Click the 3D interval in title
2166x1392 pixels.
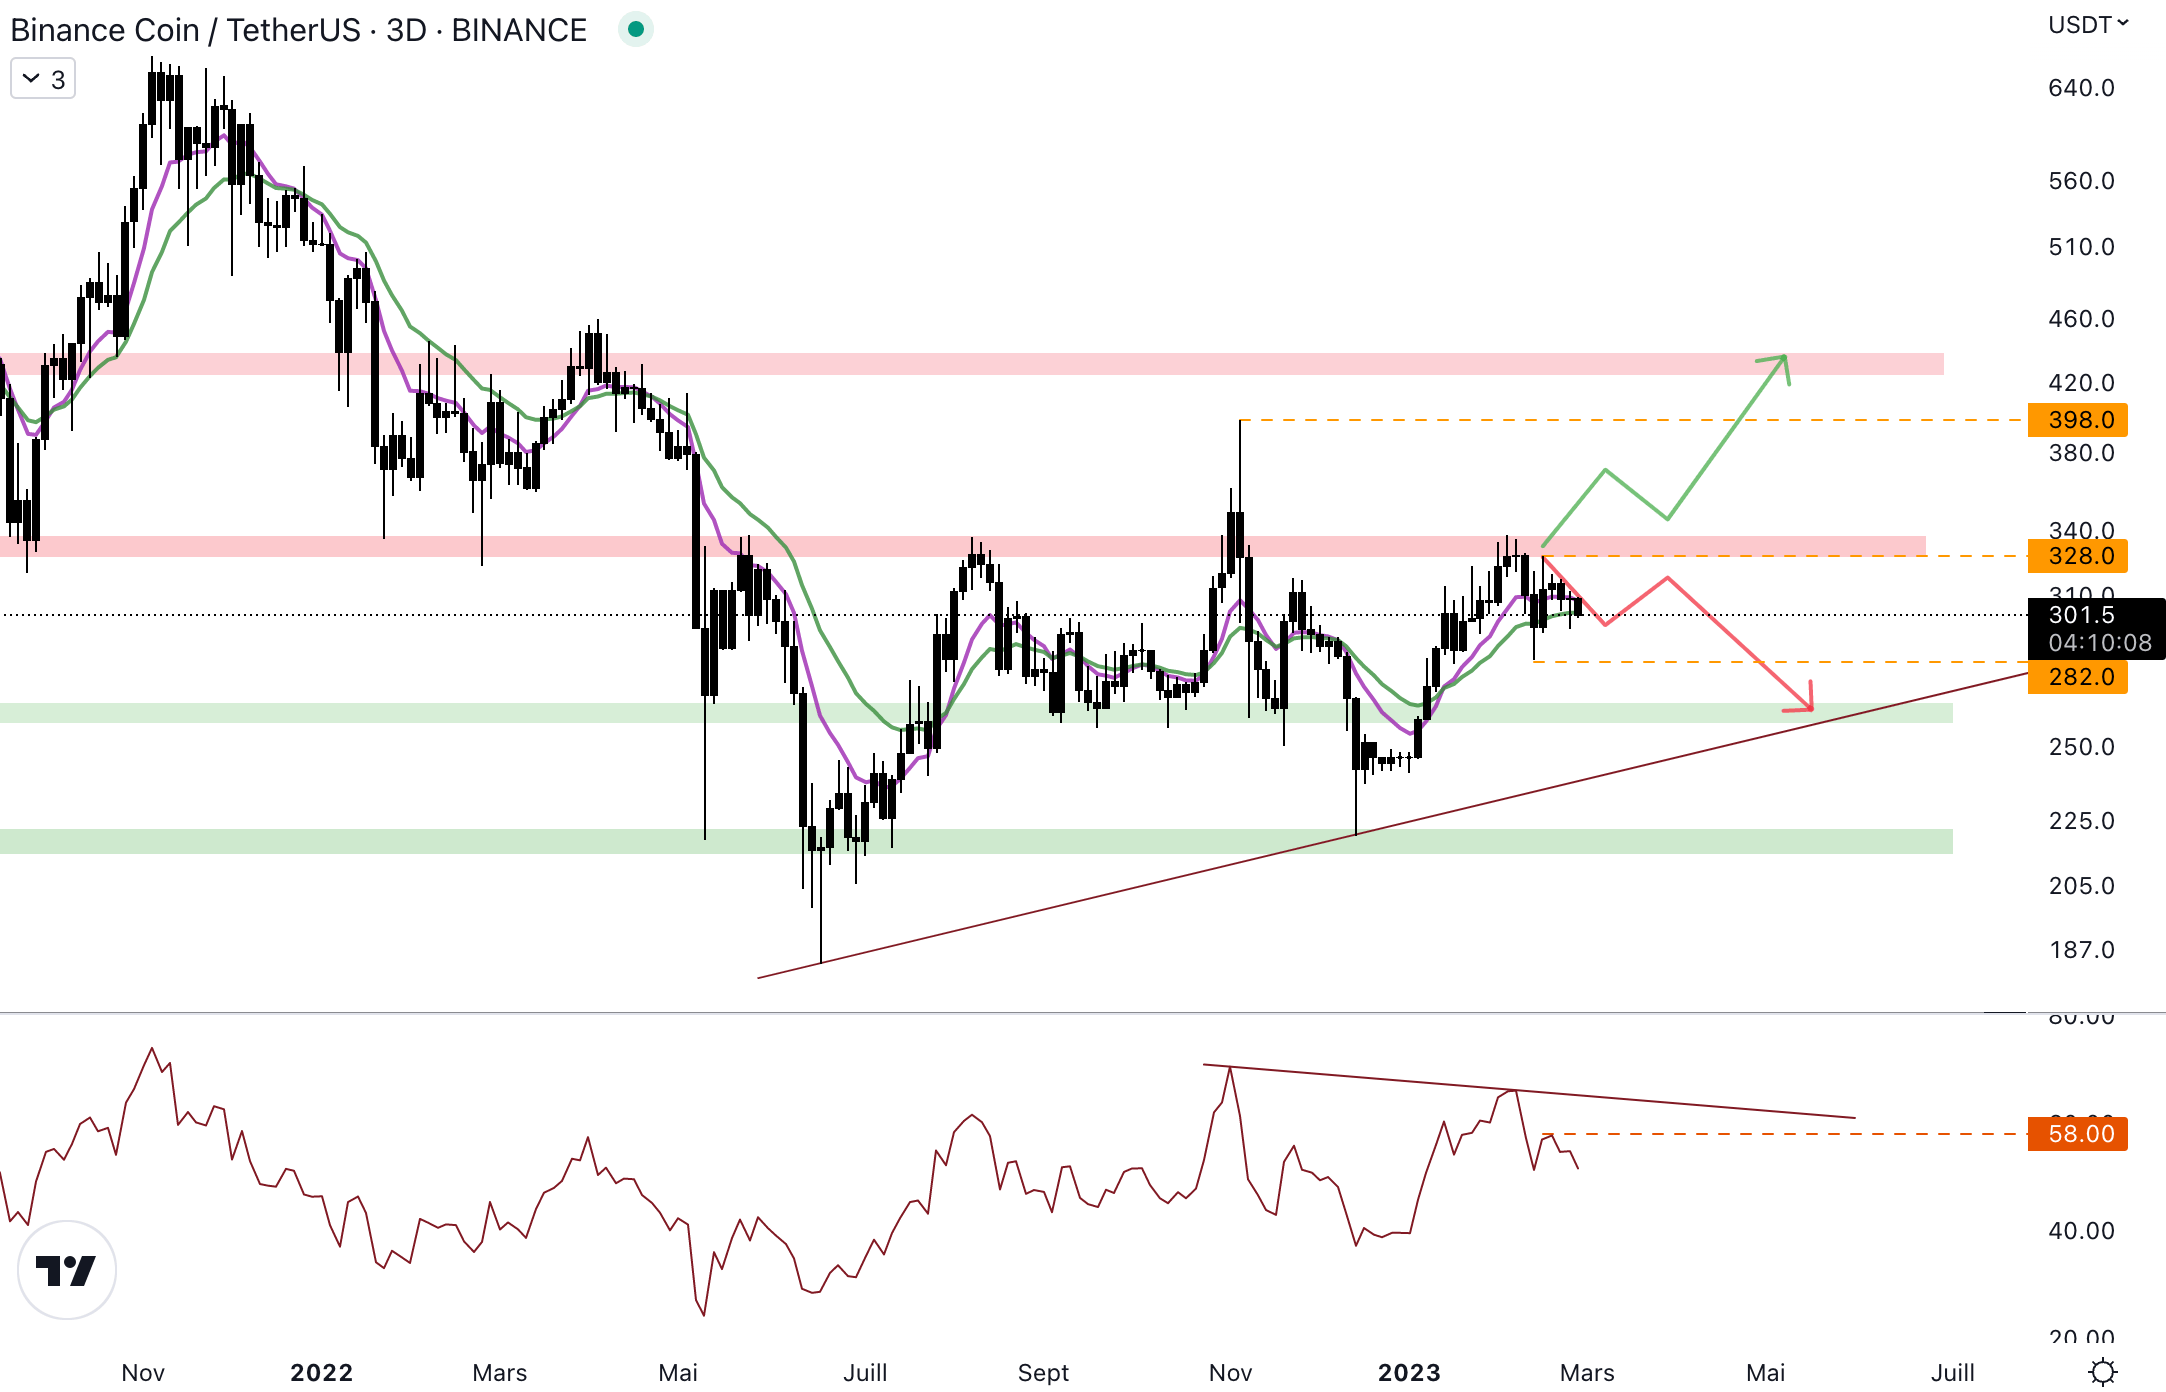click(x=406, y=30)
